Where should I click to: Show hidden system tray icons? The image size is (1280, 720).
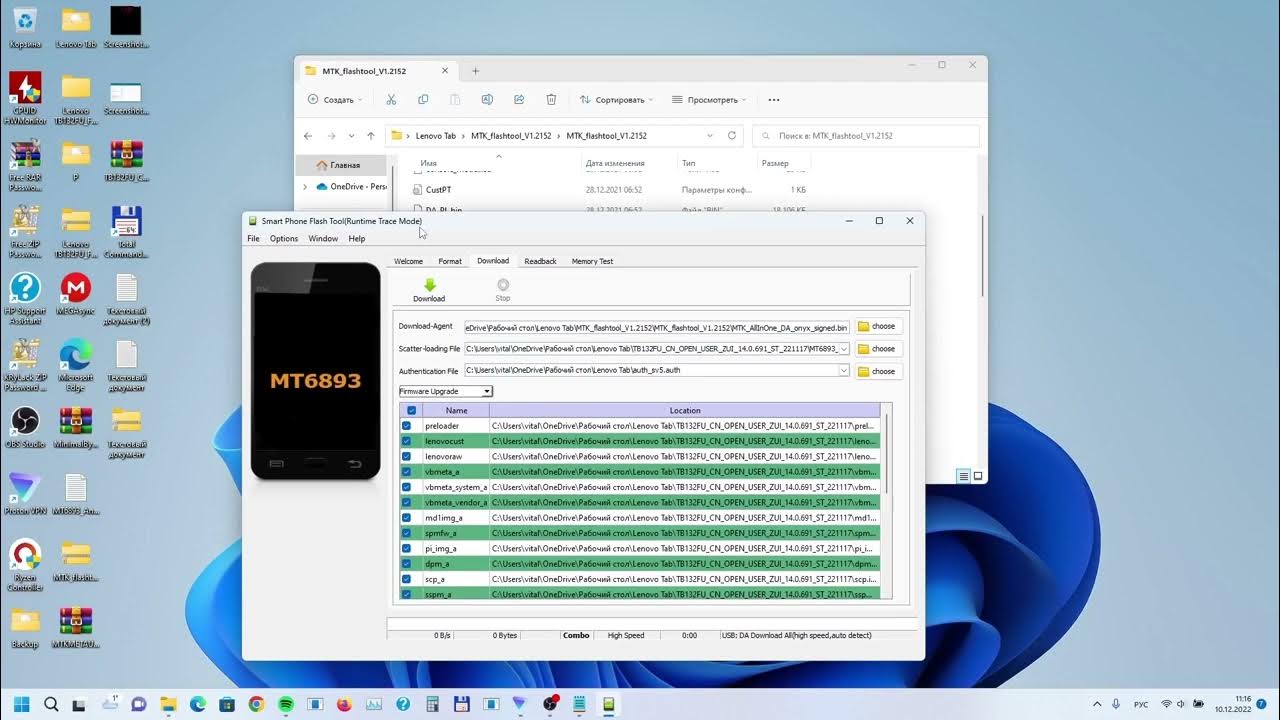click(1097, 704)
